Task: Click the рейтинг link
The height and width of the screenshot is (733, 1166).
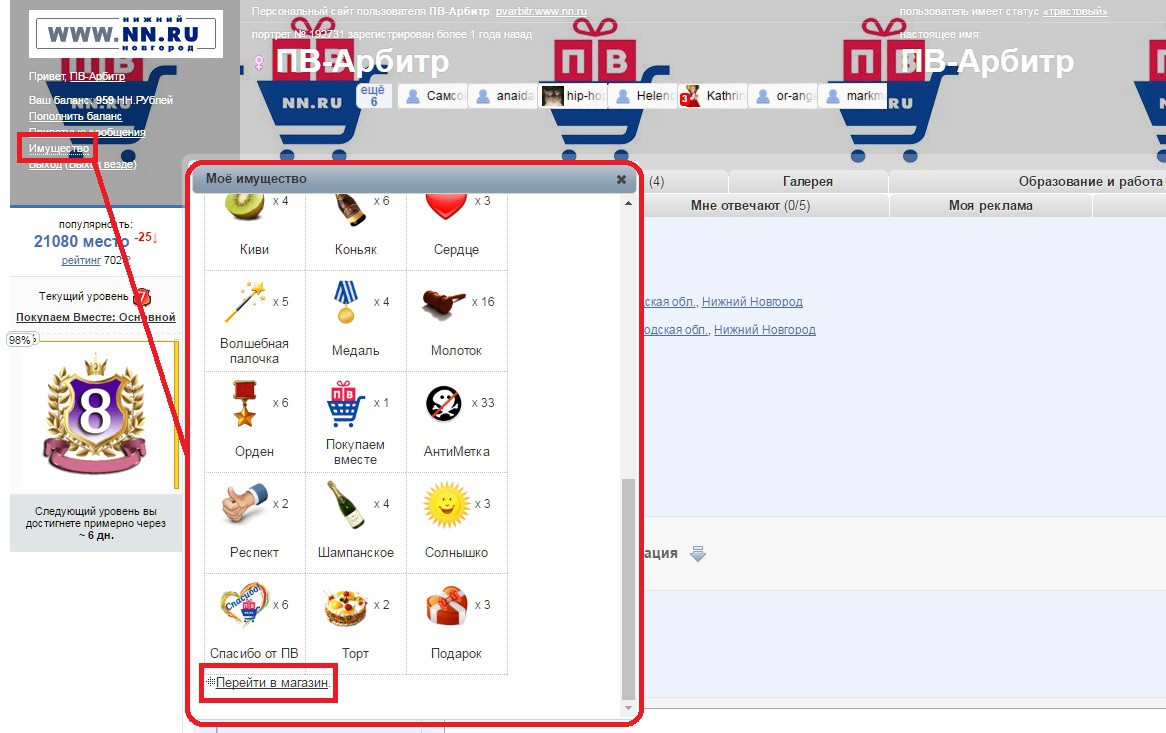Action: pyautogui.click(x=81, y=260)
